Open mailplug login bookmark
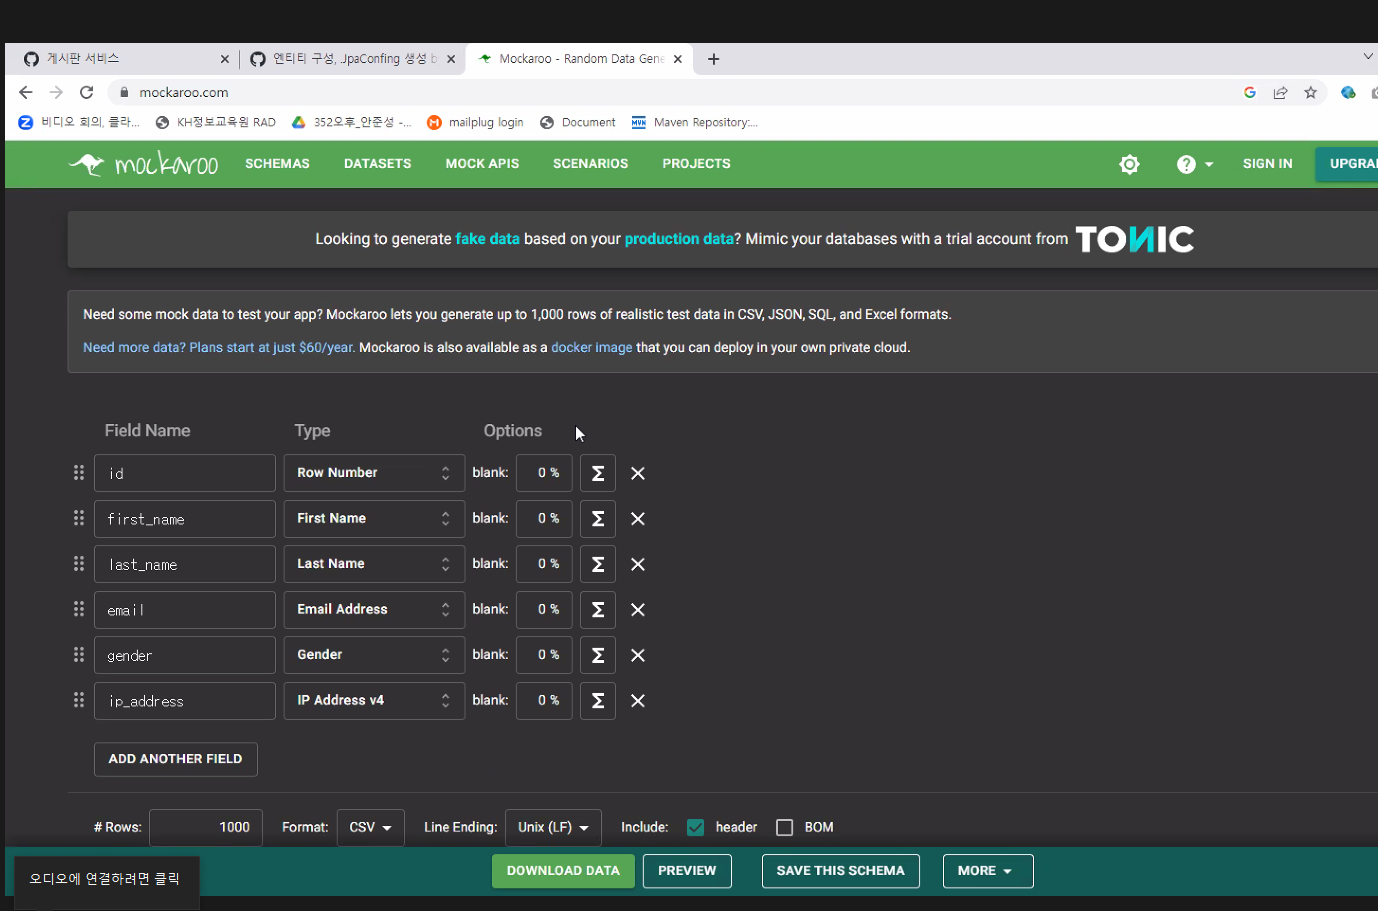Viewport: 1378px width, 911px height. point(475,122)
